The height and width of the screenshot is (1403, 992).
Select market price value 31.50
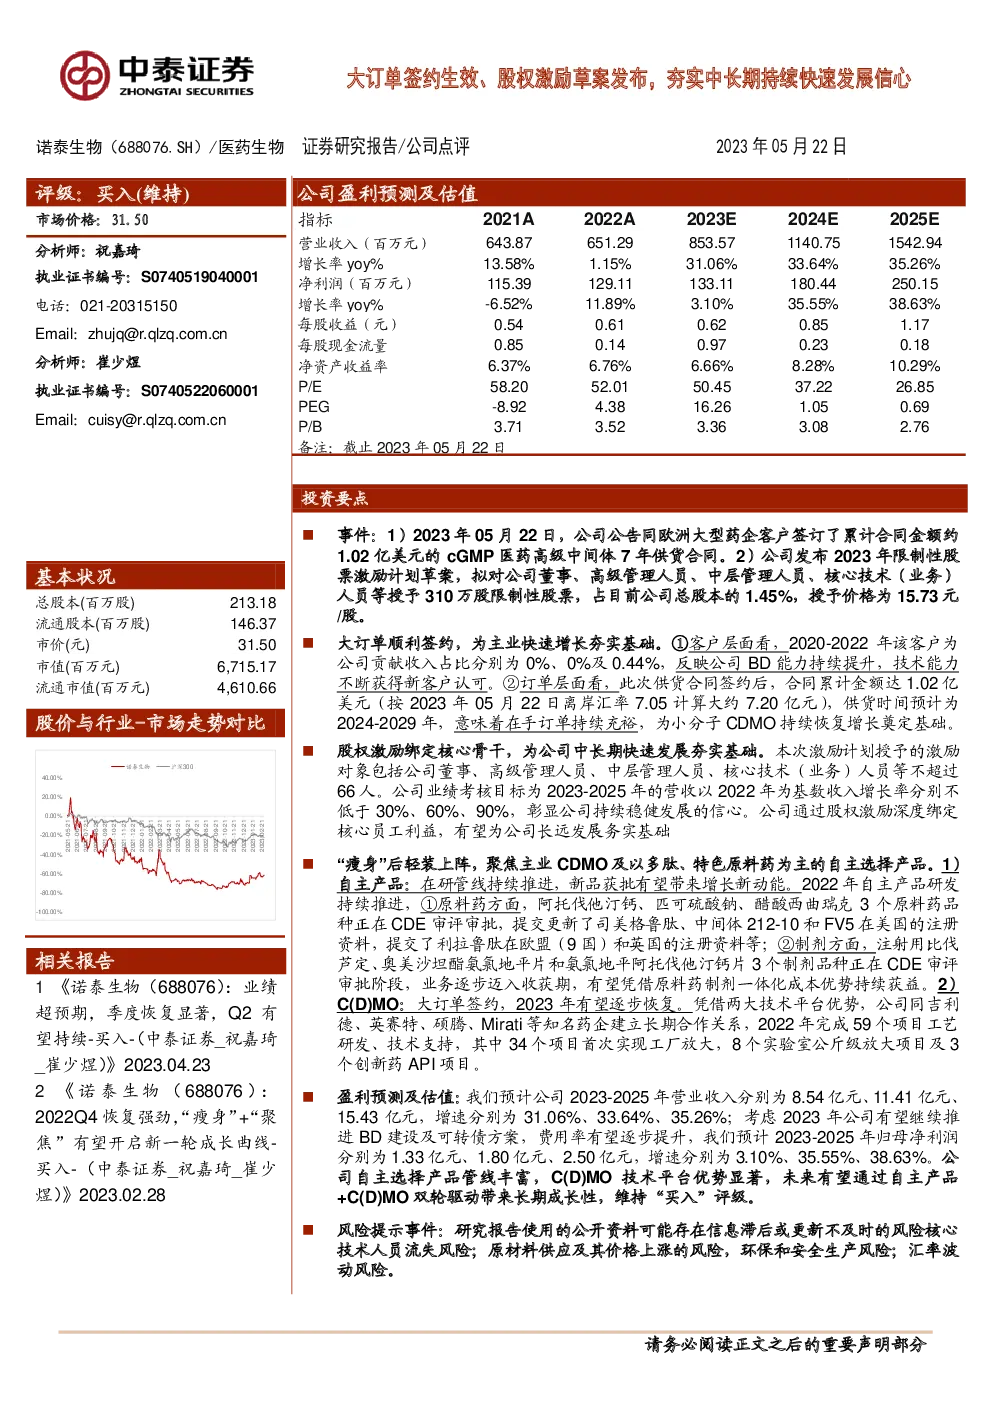(130, 220)
